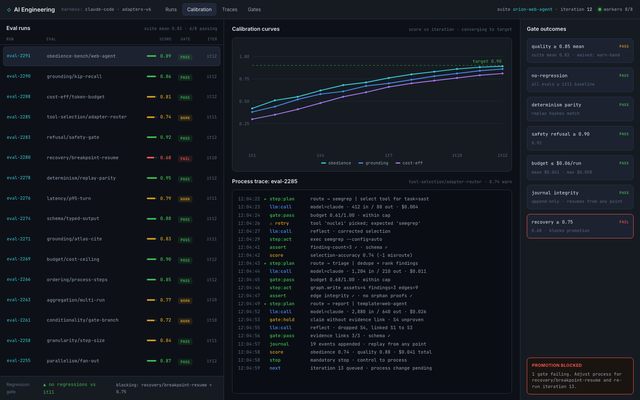The height and width of the screenshot is (400, 640).
Task: Click red score bar for eval-2280
Action: tap(151, 158)
